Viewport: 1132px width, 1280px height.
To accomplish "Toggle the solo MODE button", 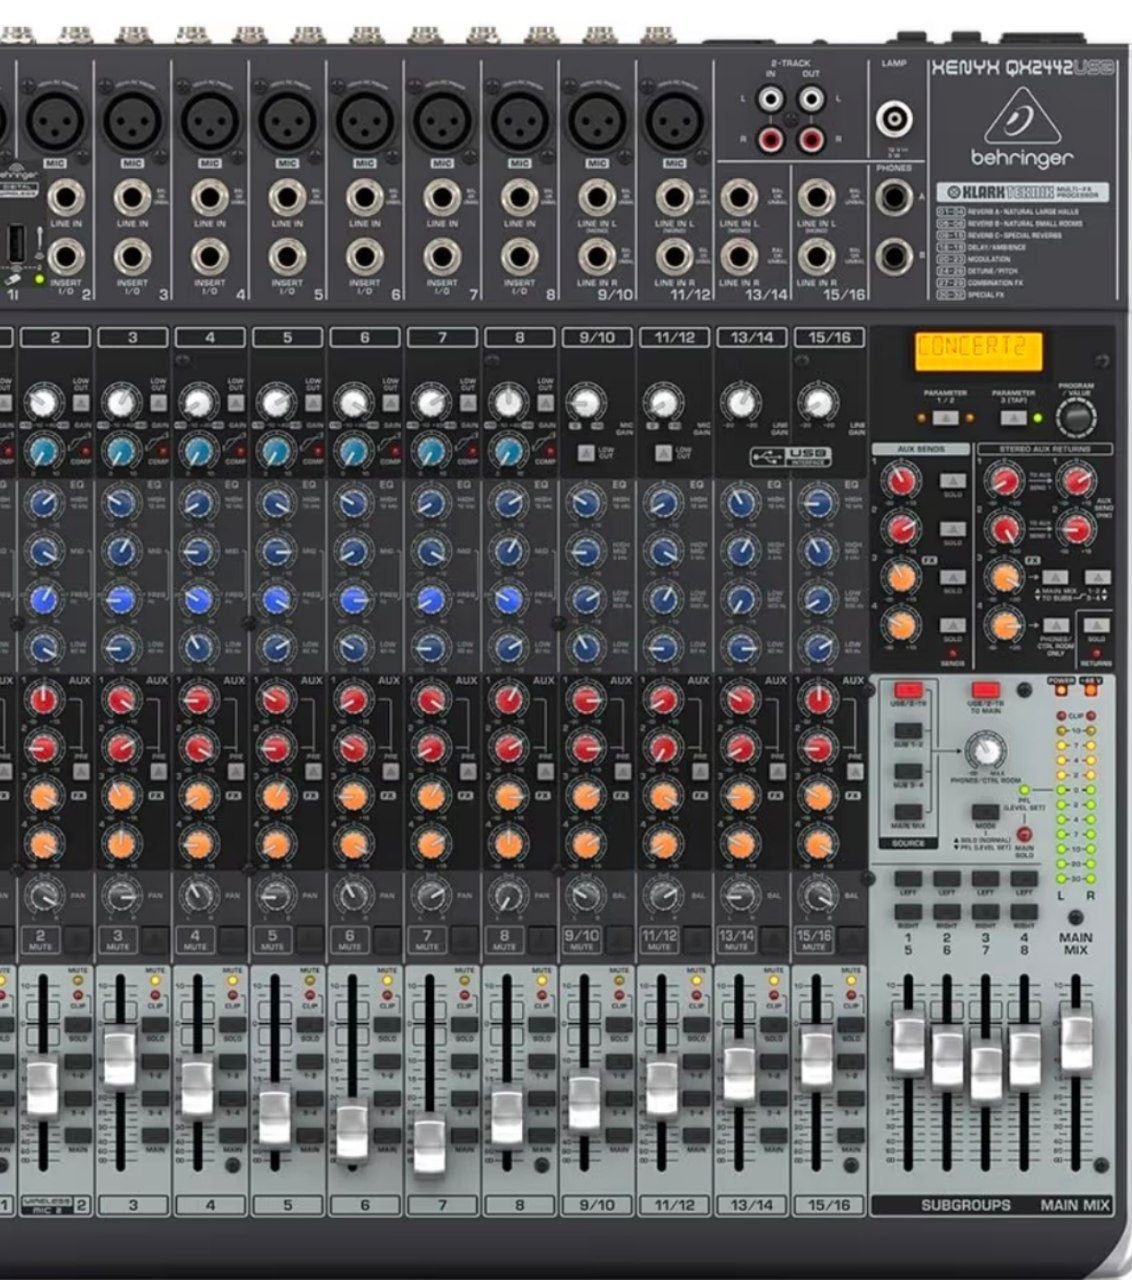I will click(x=985, y=811).
